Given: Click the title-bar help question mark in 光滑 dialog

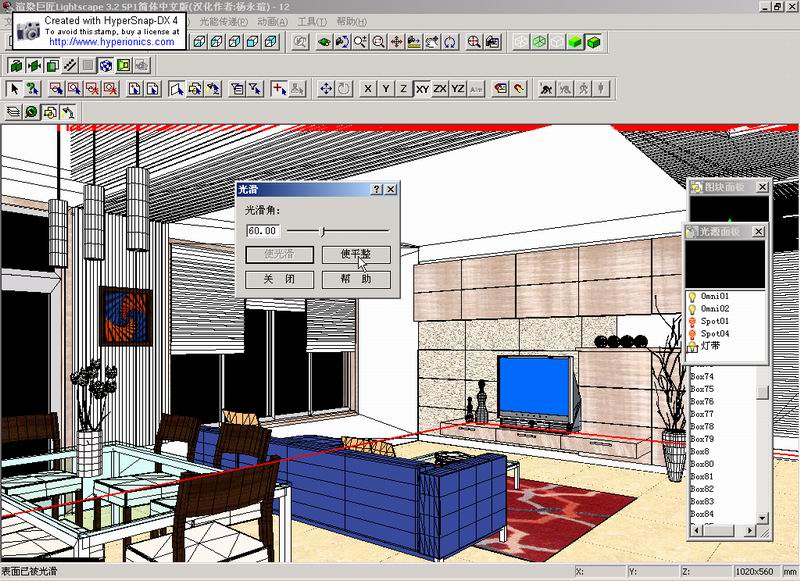Looking at the screenshot, I should pyautogui.click(x=377, y=189).
